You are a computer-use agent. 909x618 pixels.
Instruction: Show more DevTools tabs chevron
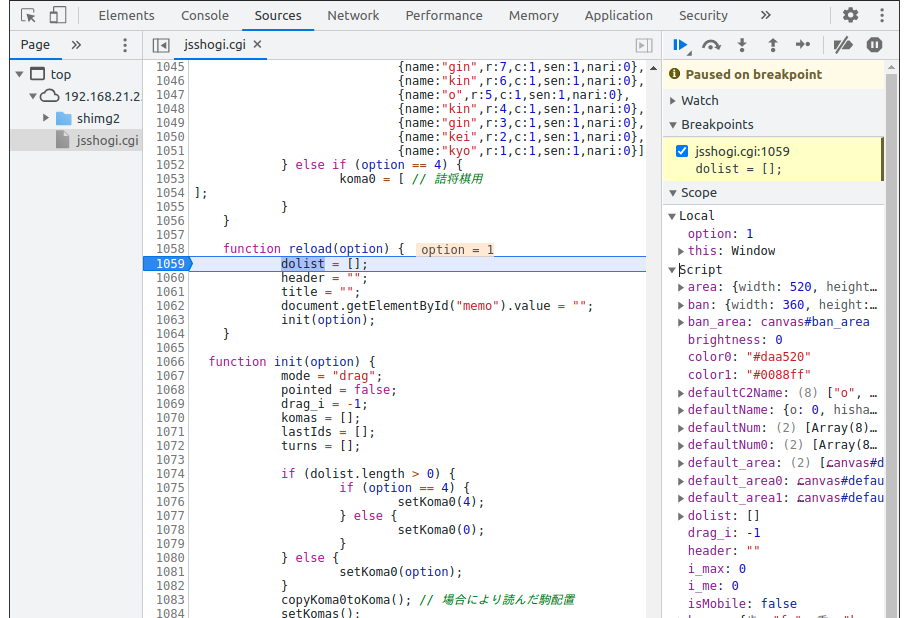[x=765, y=15]
